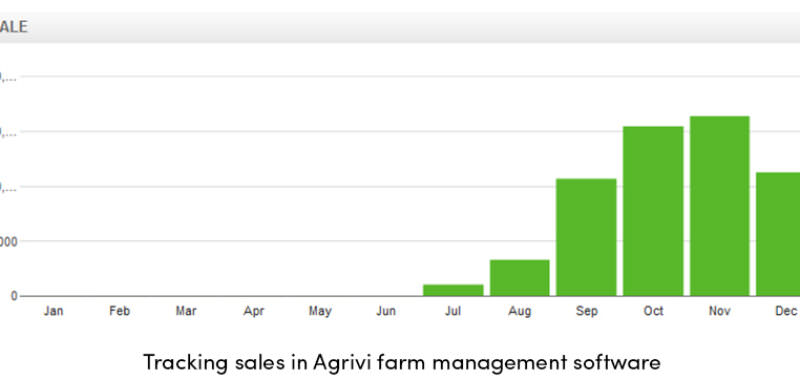Viewport: 800px width, 380px height.
Task: Click the May axis label
Action: (x=320, y=311)
